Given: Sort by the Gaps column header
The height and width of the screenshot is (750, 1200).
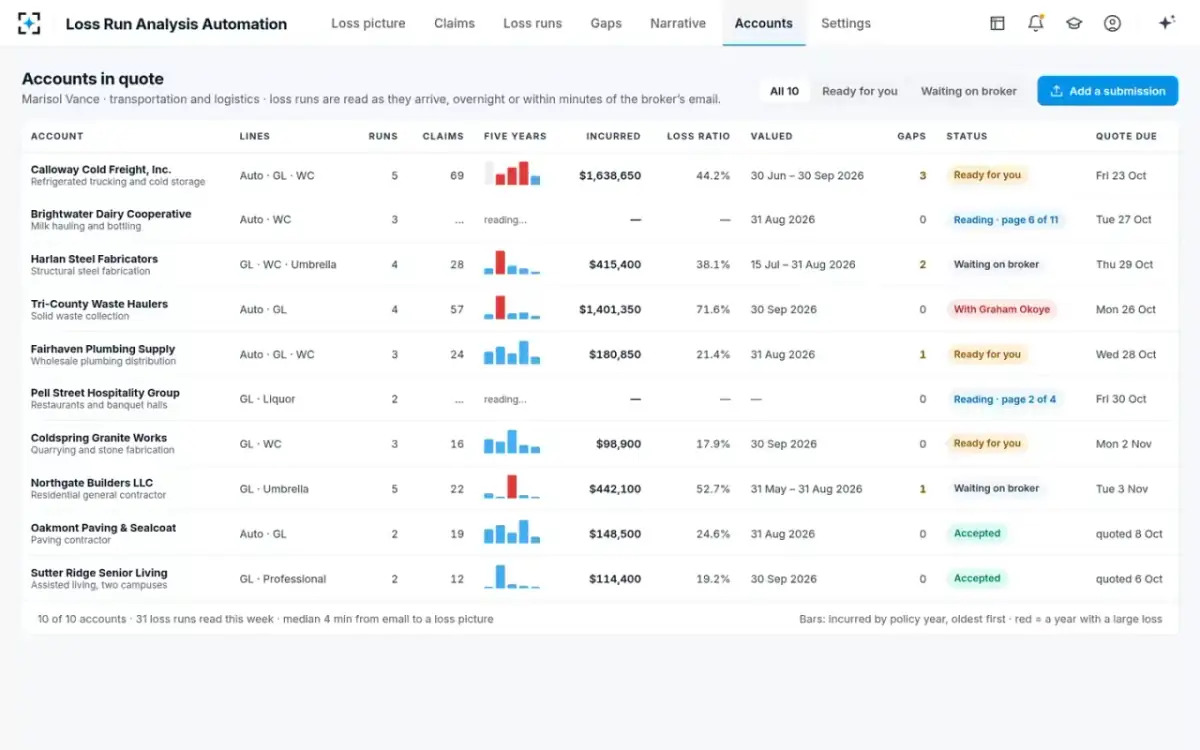Looking at the screenshot, I should (912, 136).
